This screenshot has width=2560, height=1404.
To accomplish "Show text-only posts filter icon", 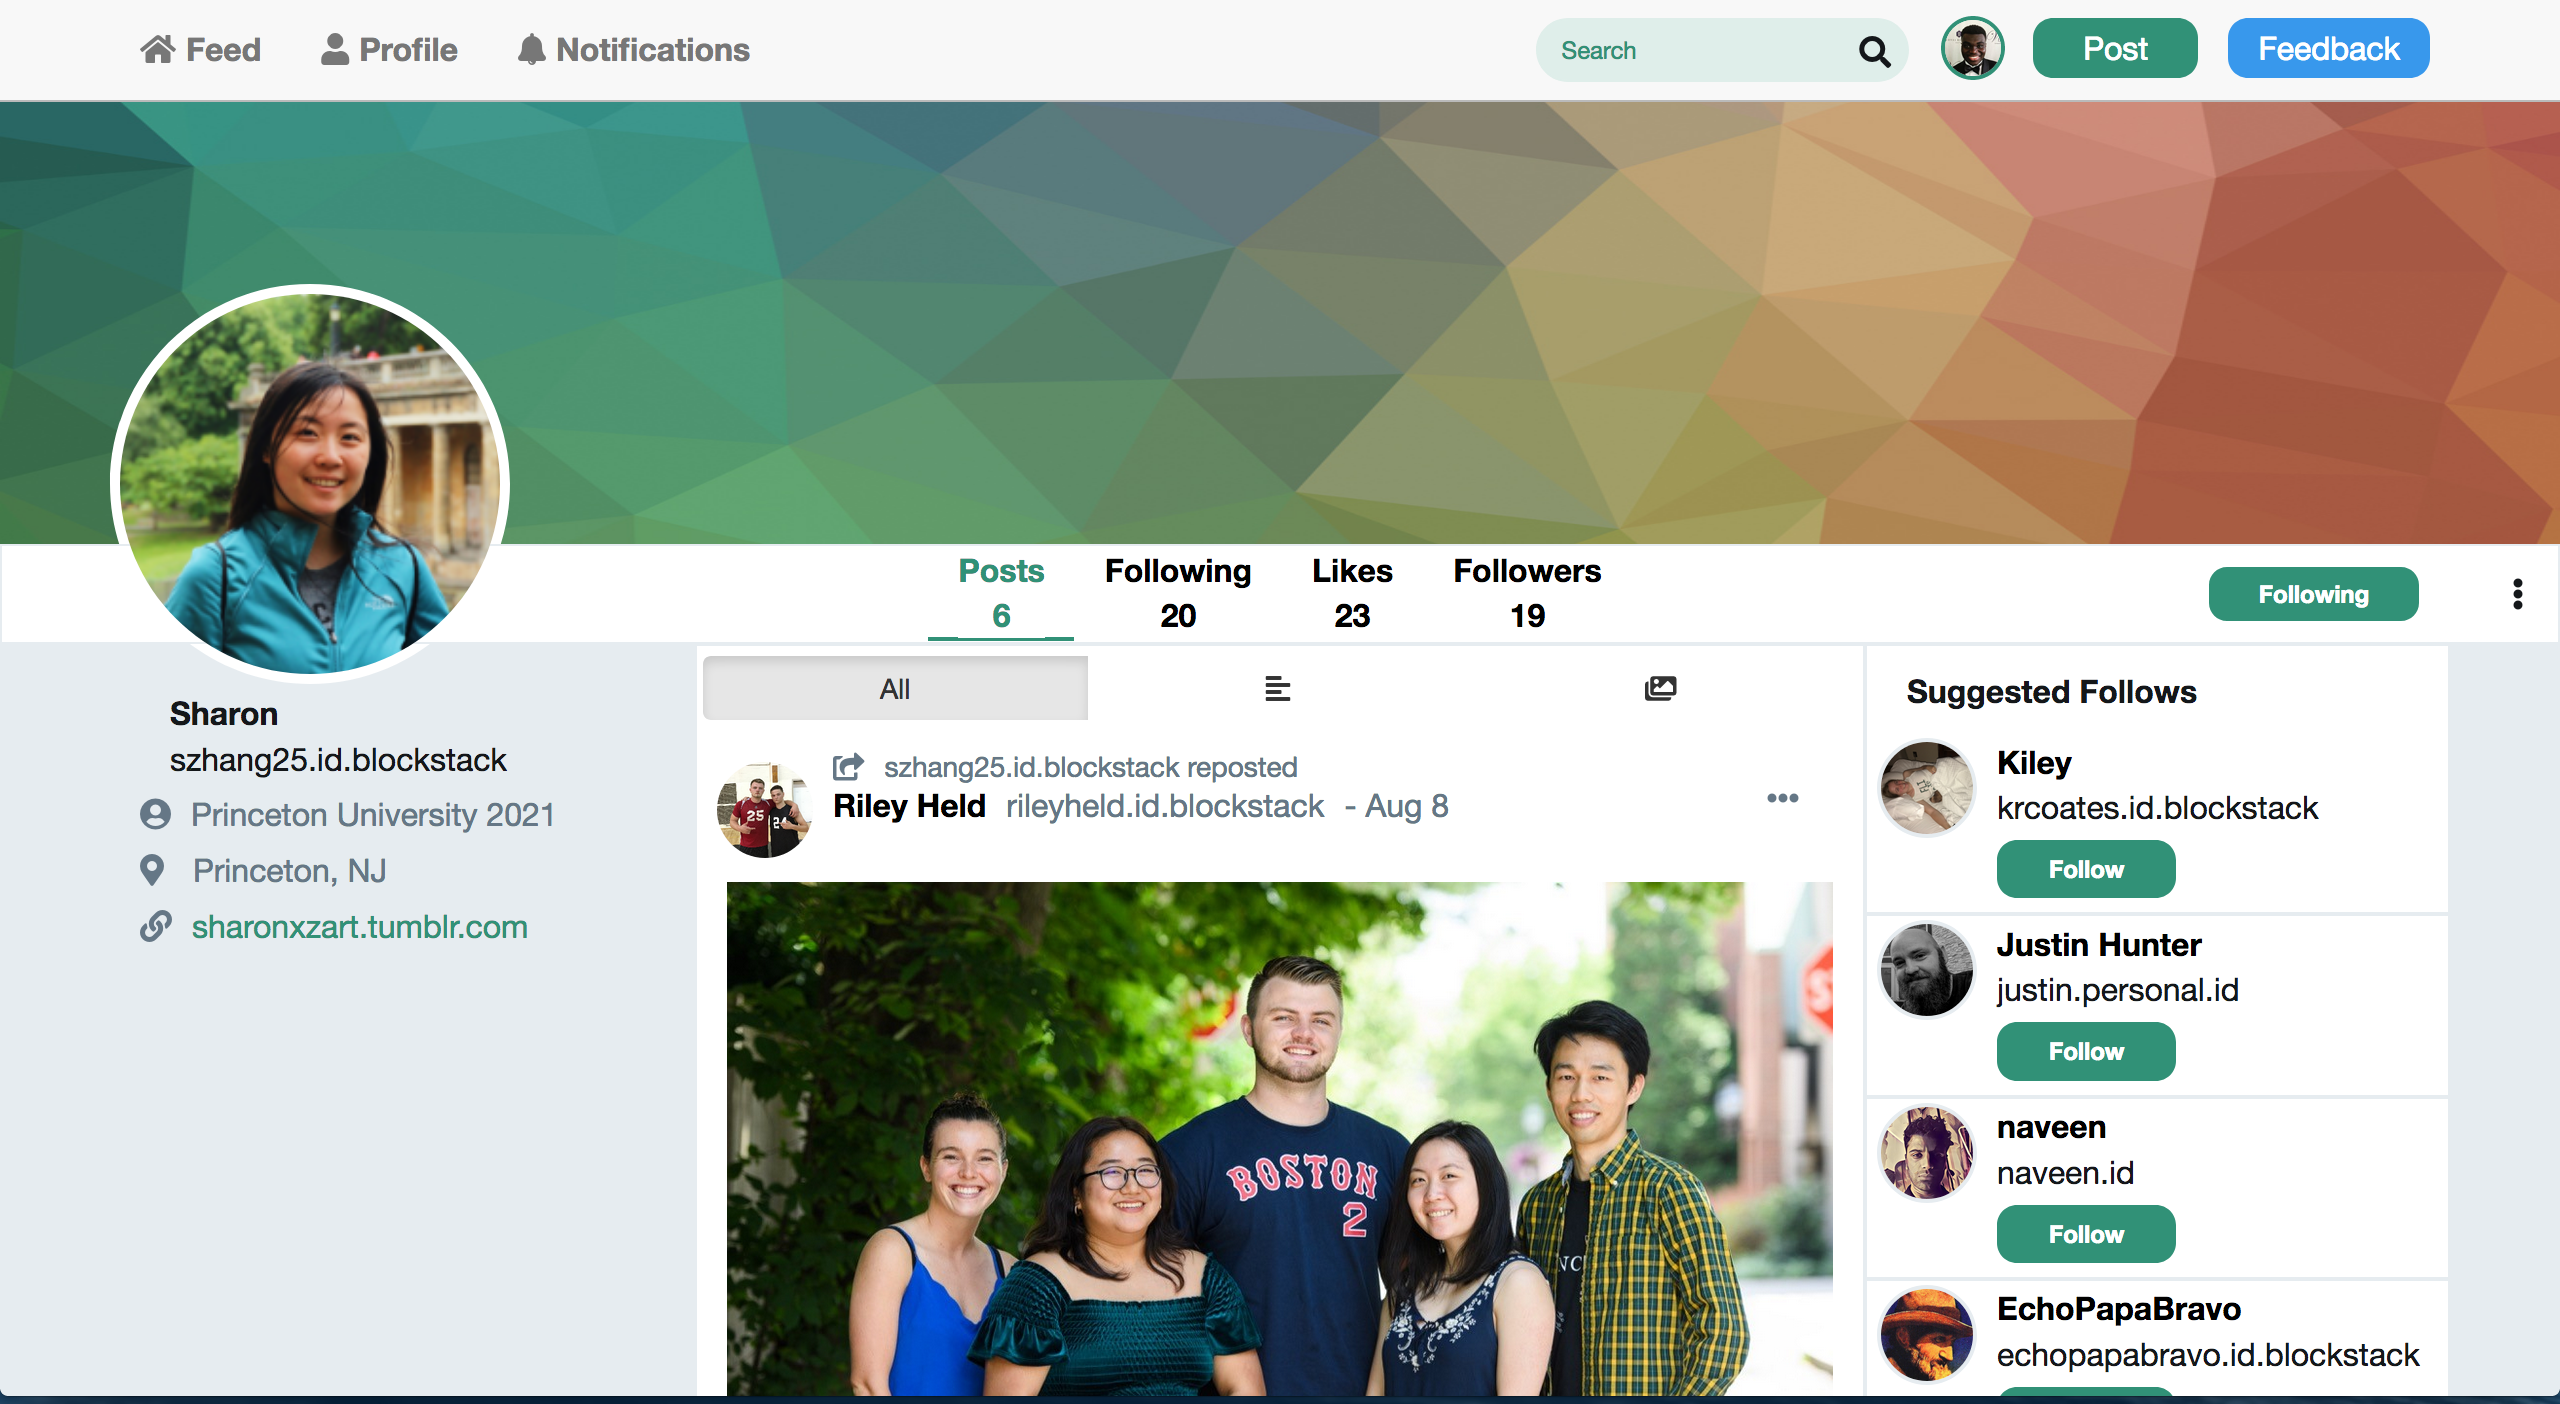I will coord(1277,689).
